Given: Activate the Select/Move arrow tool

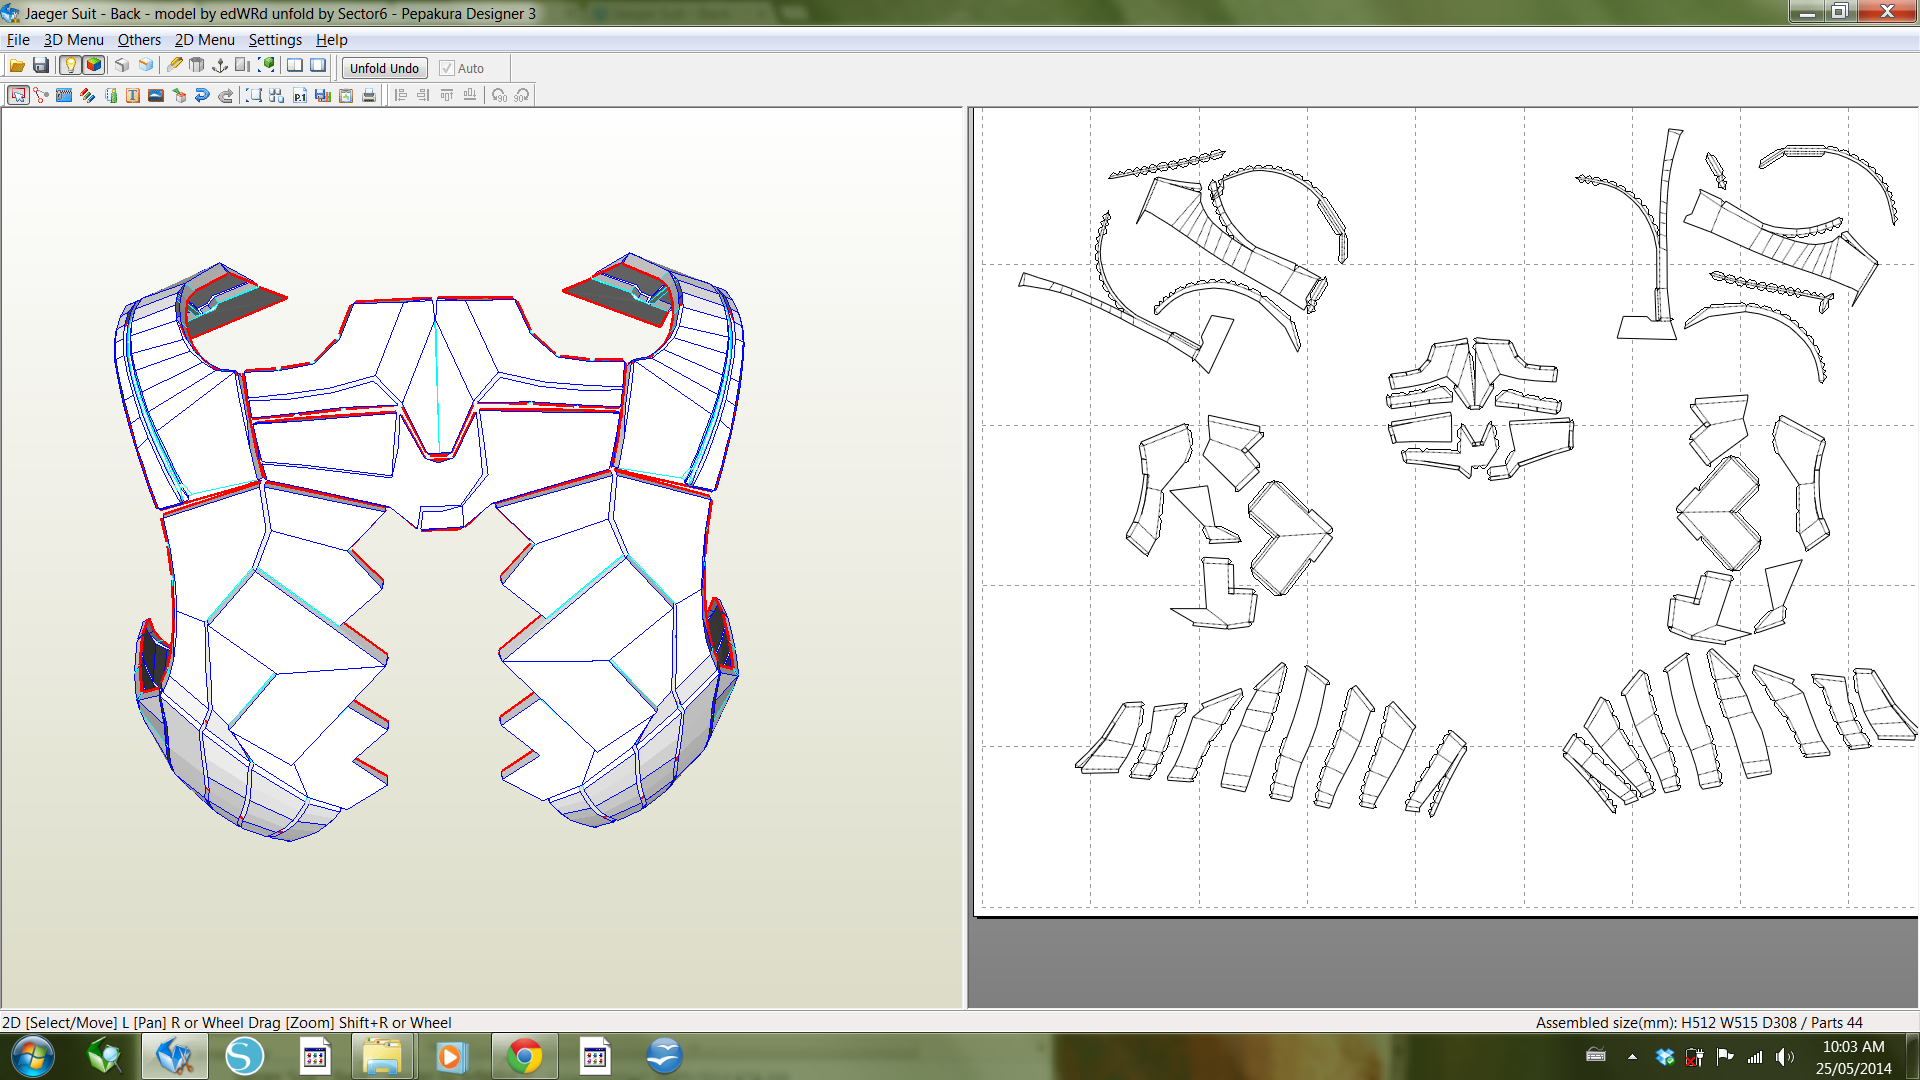Looking at the screenshot, I should [18, 96].
